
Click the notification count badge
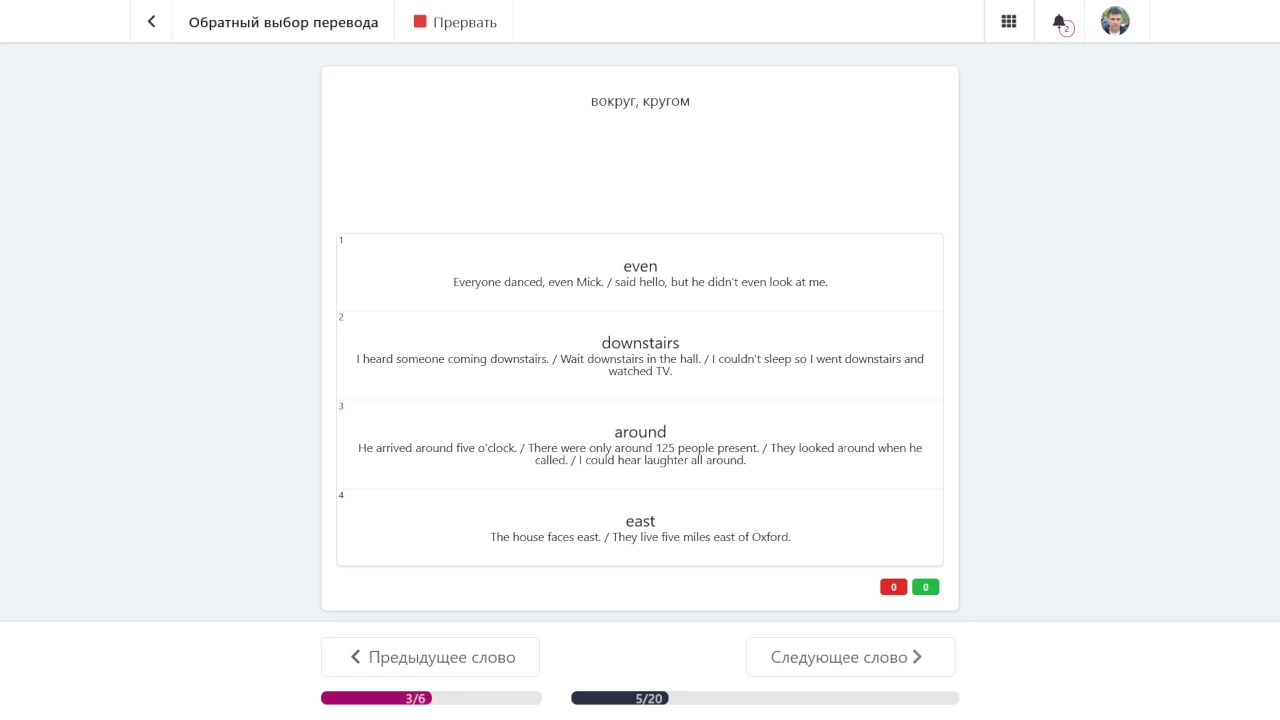coord(1067,29)
